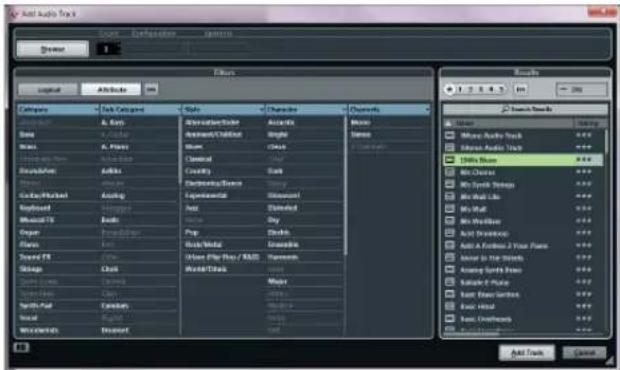Select the Country style filter
This screenshot has height=370, width=620.
tap(198, 171)
